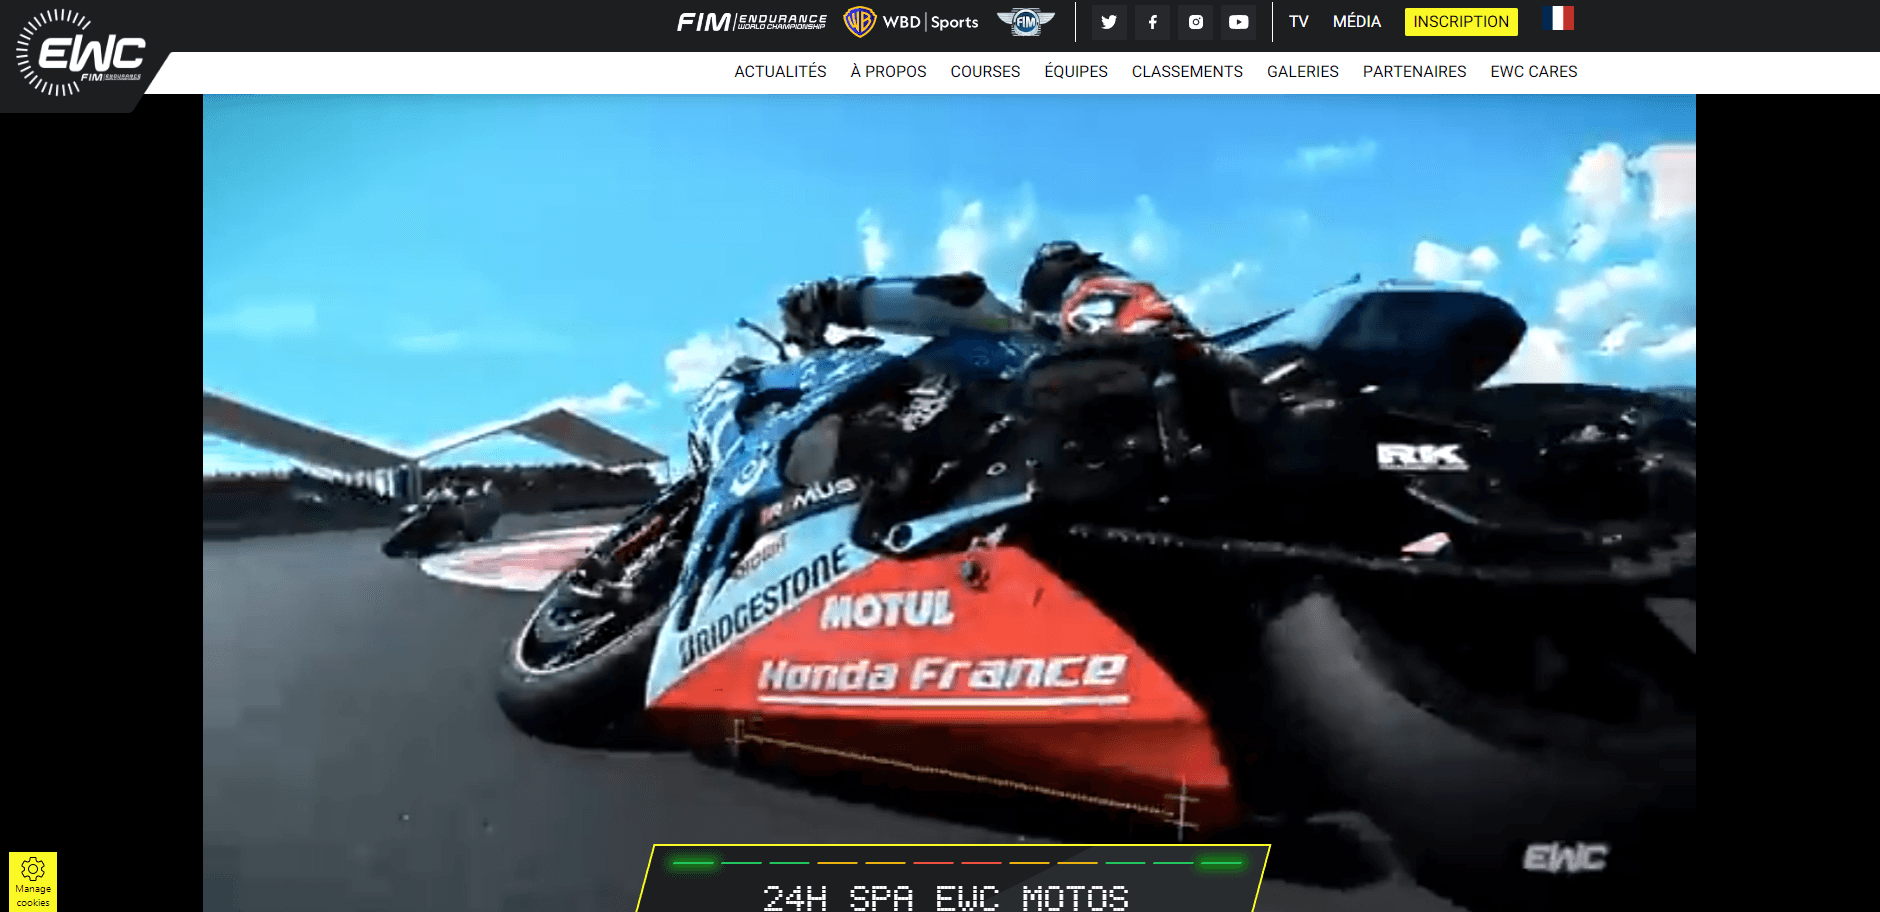Open the MÉDIA link
Viewport: 1880px width, 912px height.
[x=1357, y=22]
